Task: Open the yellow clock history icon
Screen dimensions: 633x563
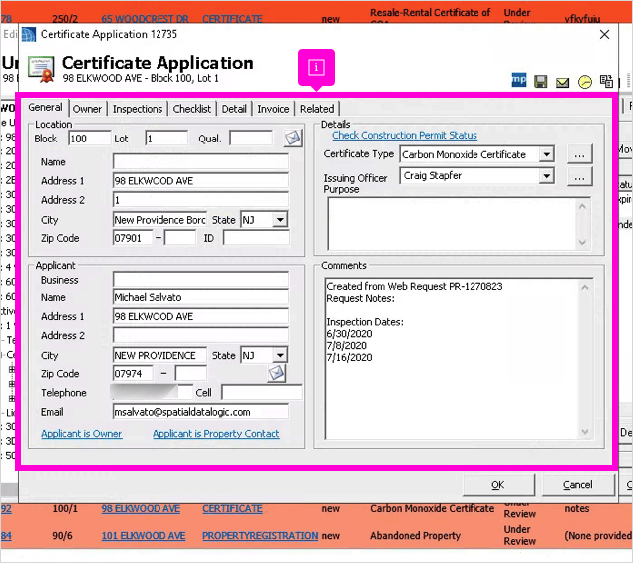Action: pyautogui.click(x=585, y=82)
